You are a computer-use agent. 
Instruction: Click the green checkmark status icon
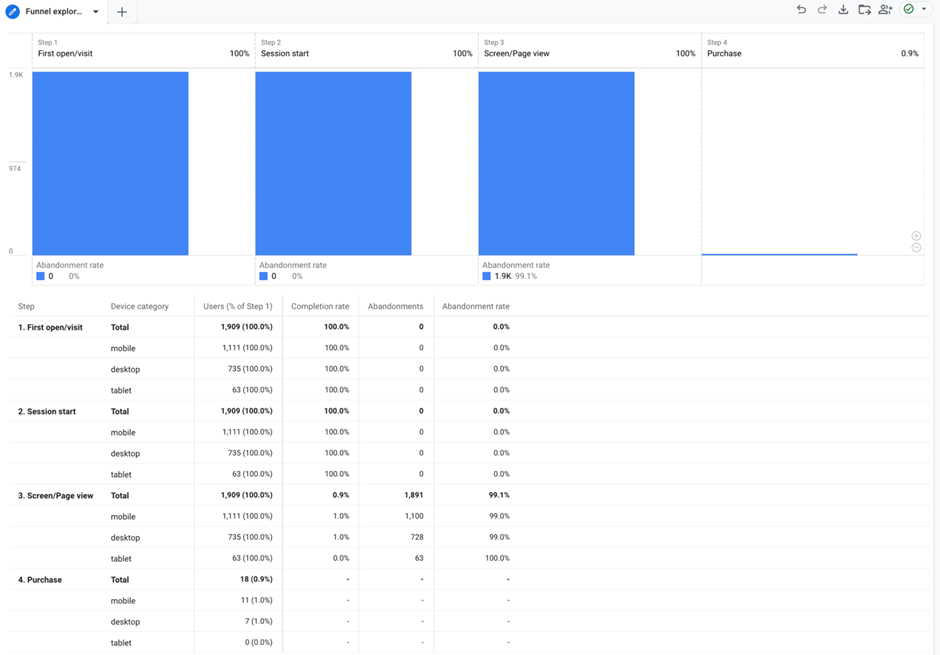point(908,10)
